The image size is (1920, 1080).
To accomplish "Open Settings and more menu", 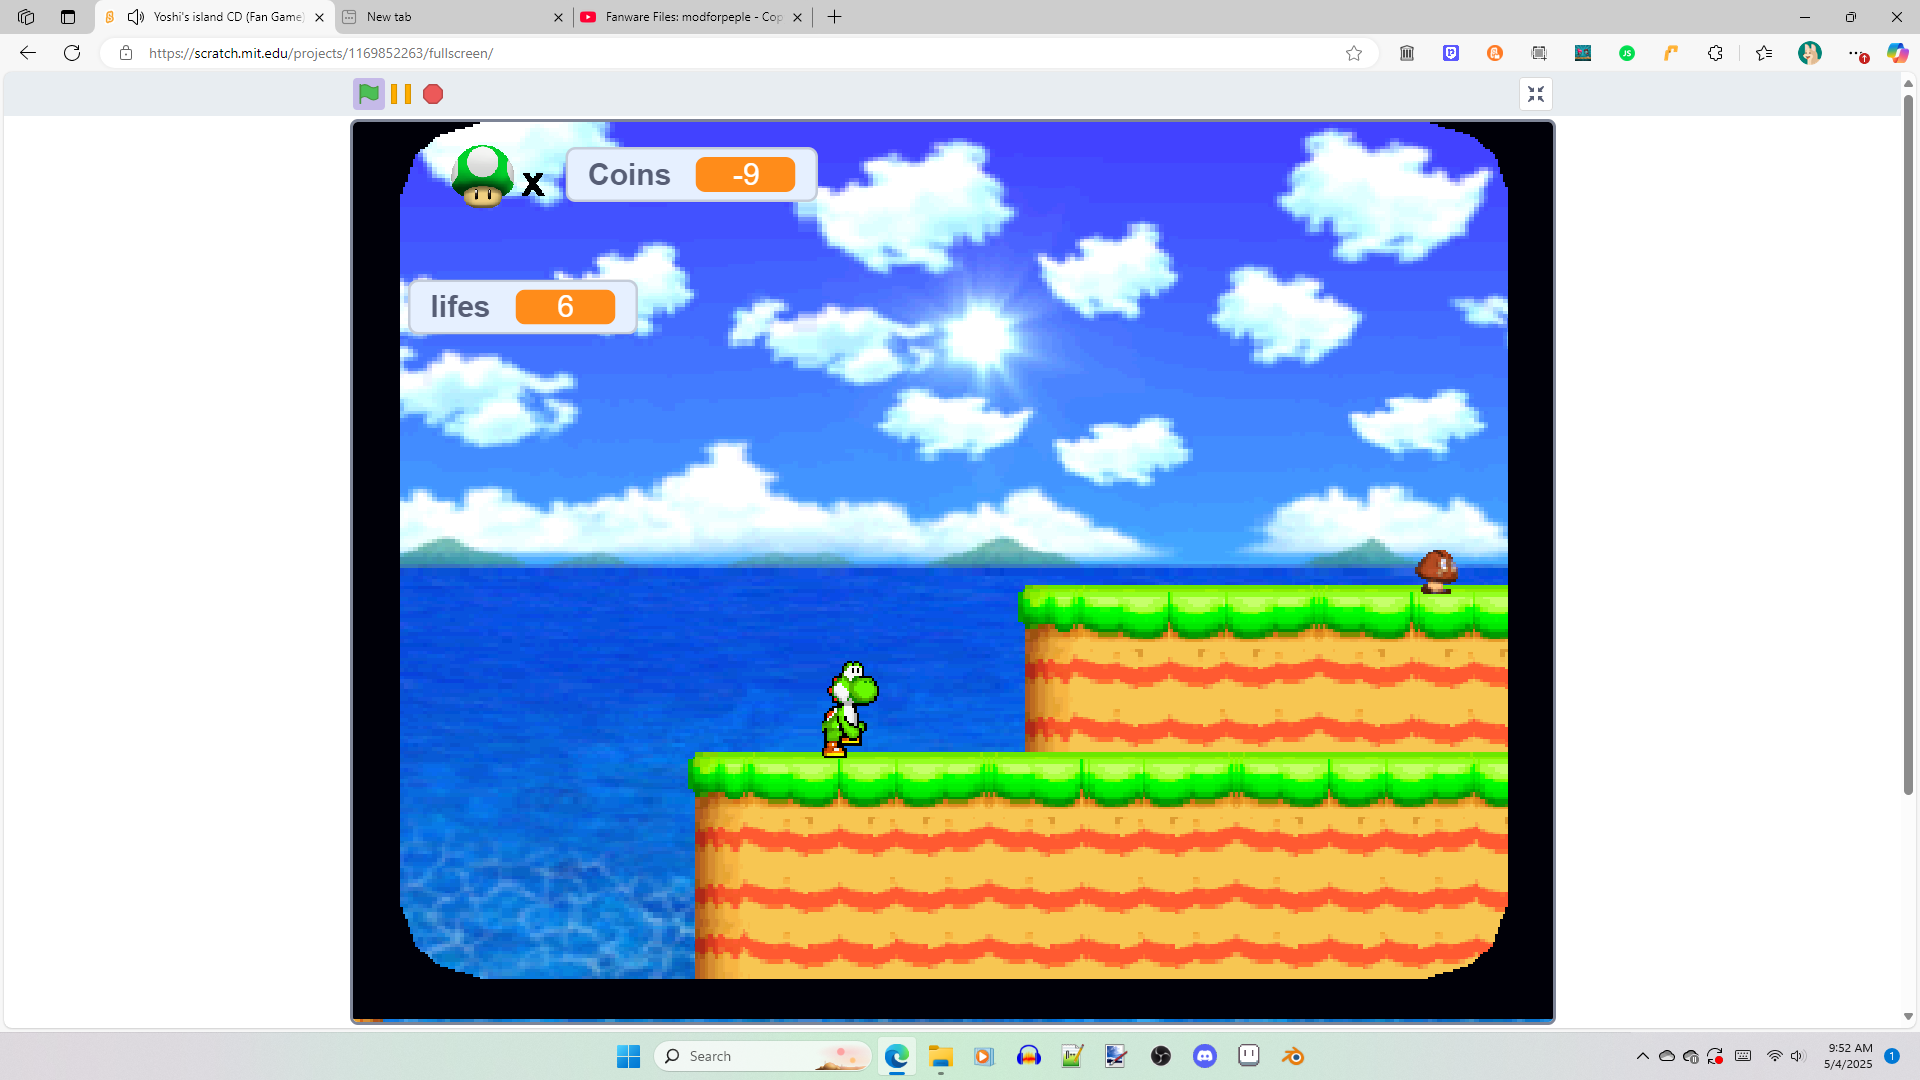I will (x=1856, y=53).
